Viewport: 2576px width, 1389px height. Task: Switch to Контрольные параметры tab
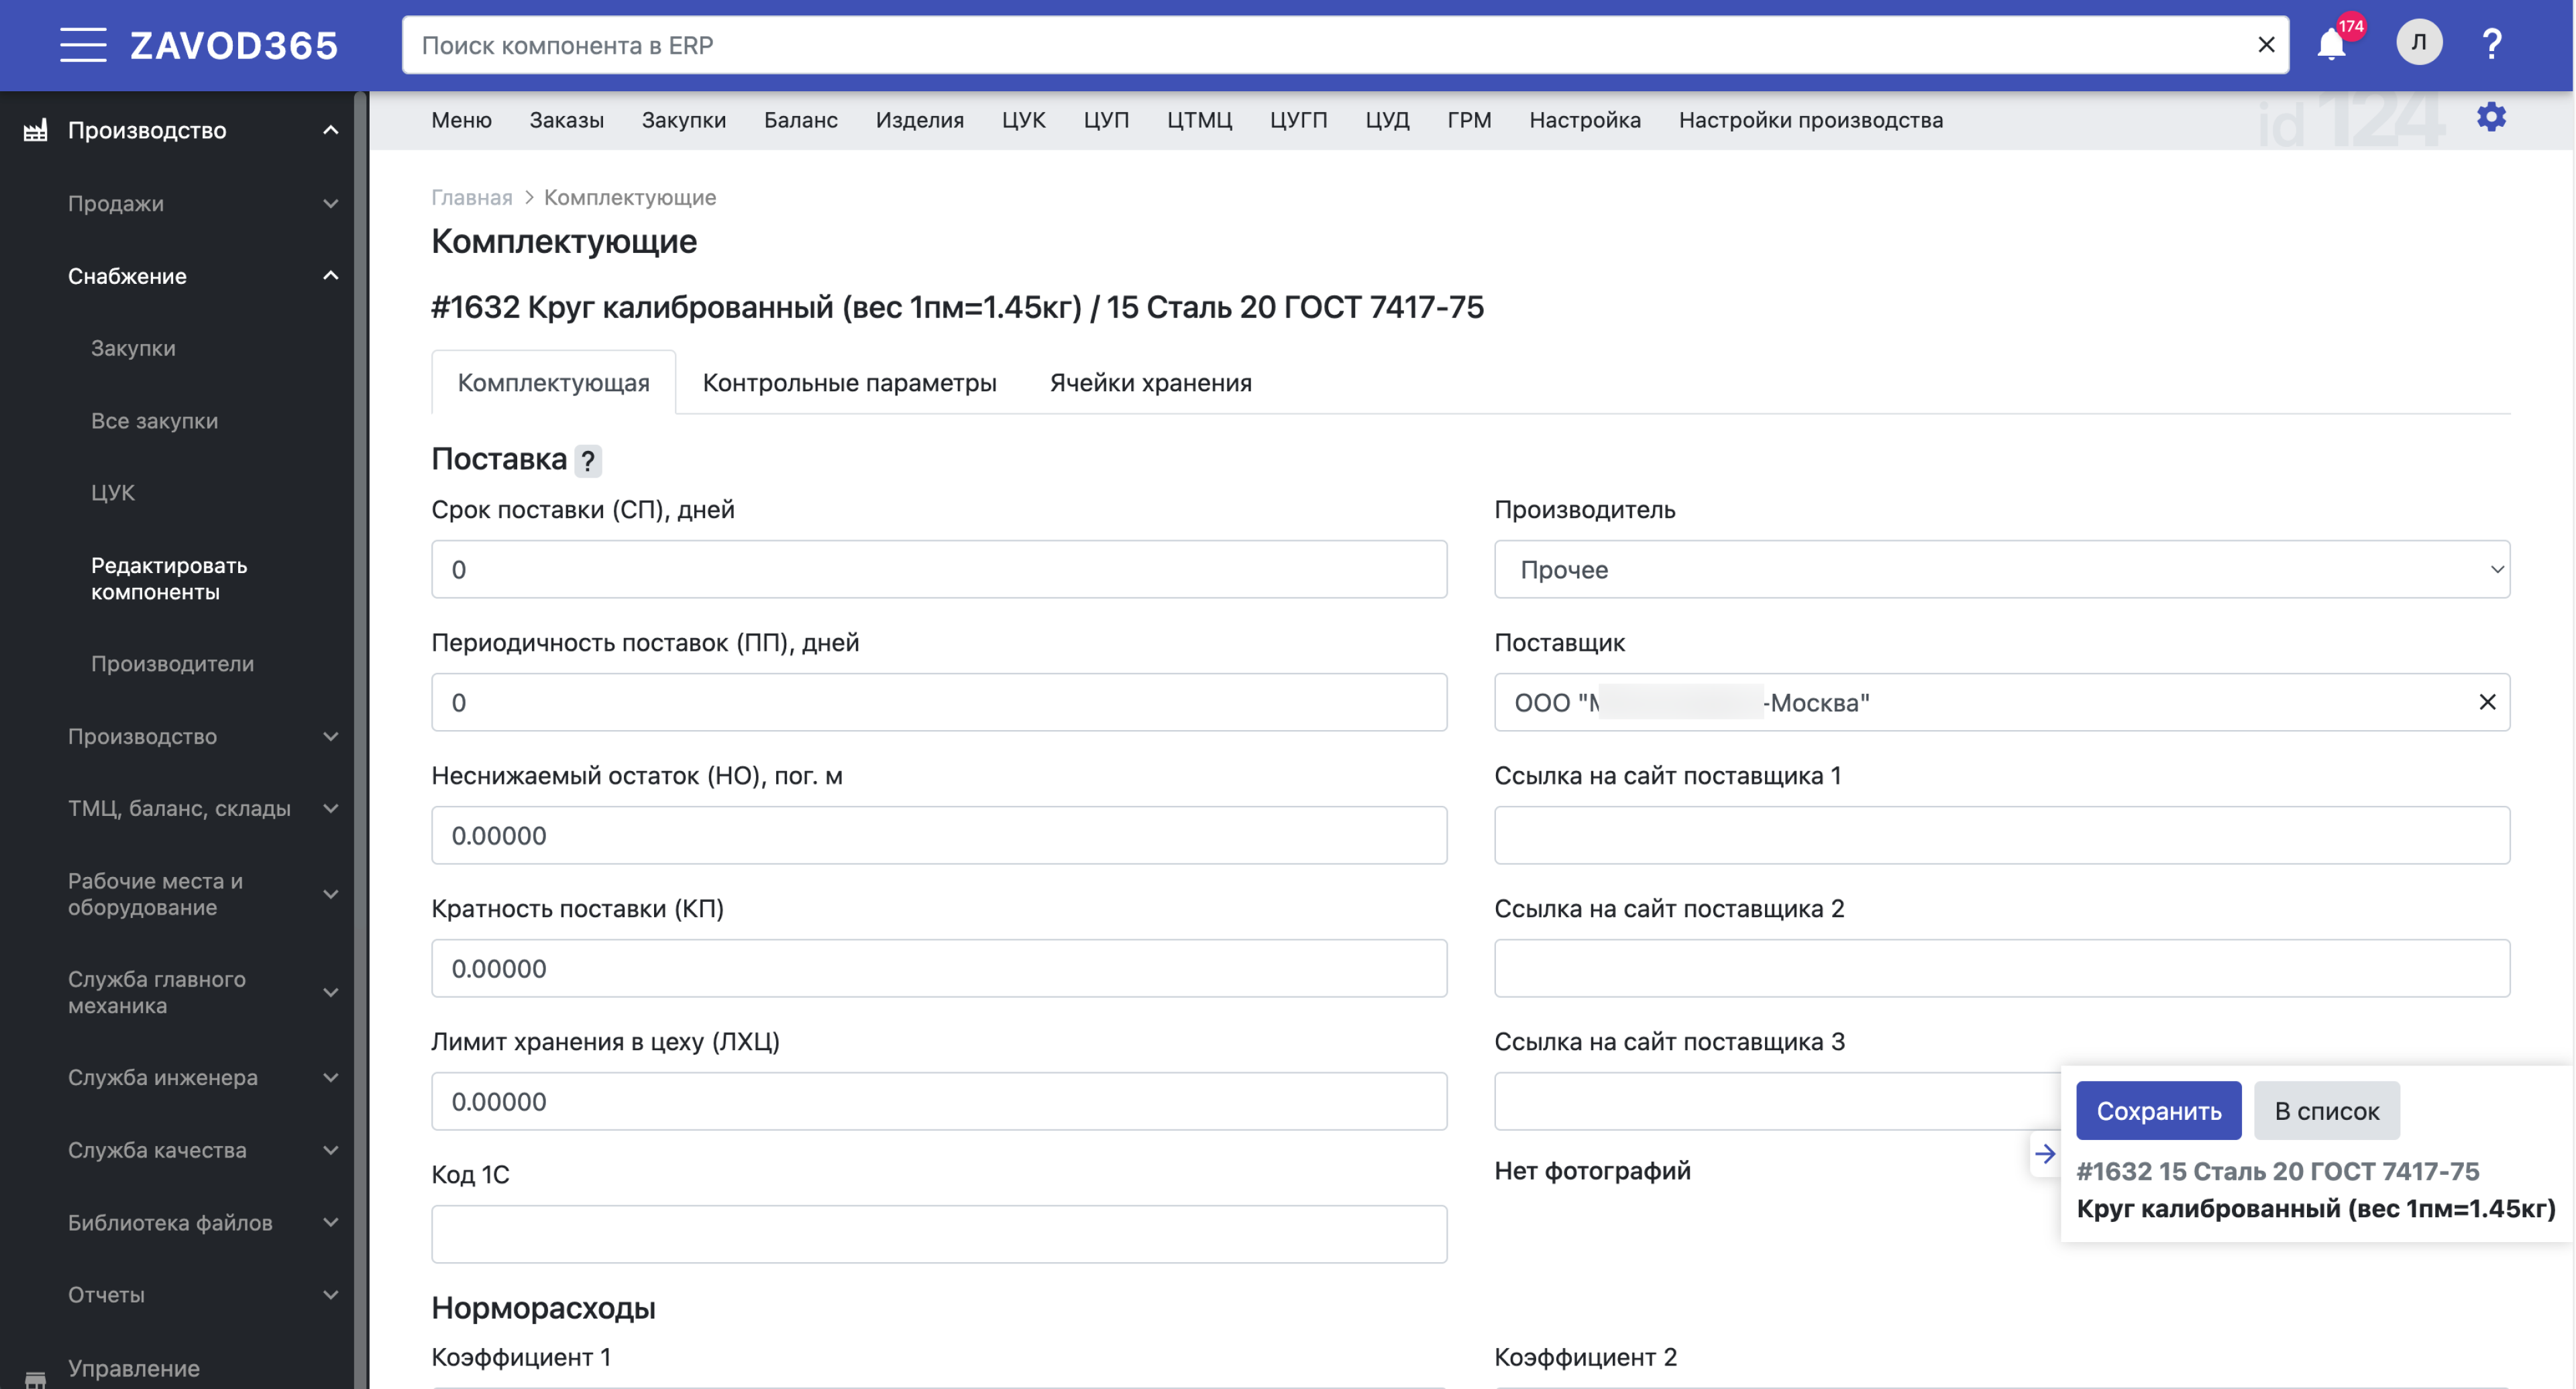pos(849,383)
